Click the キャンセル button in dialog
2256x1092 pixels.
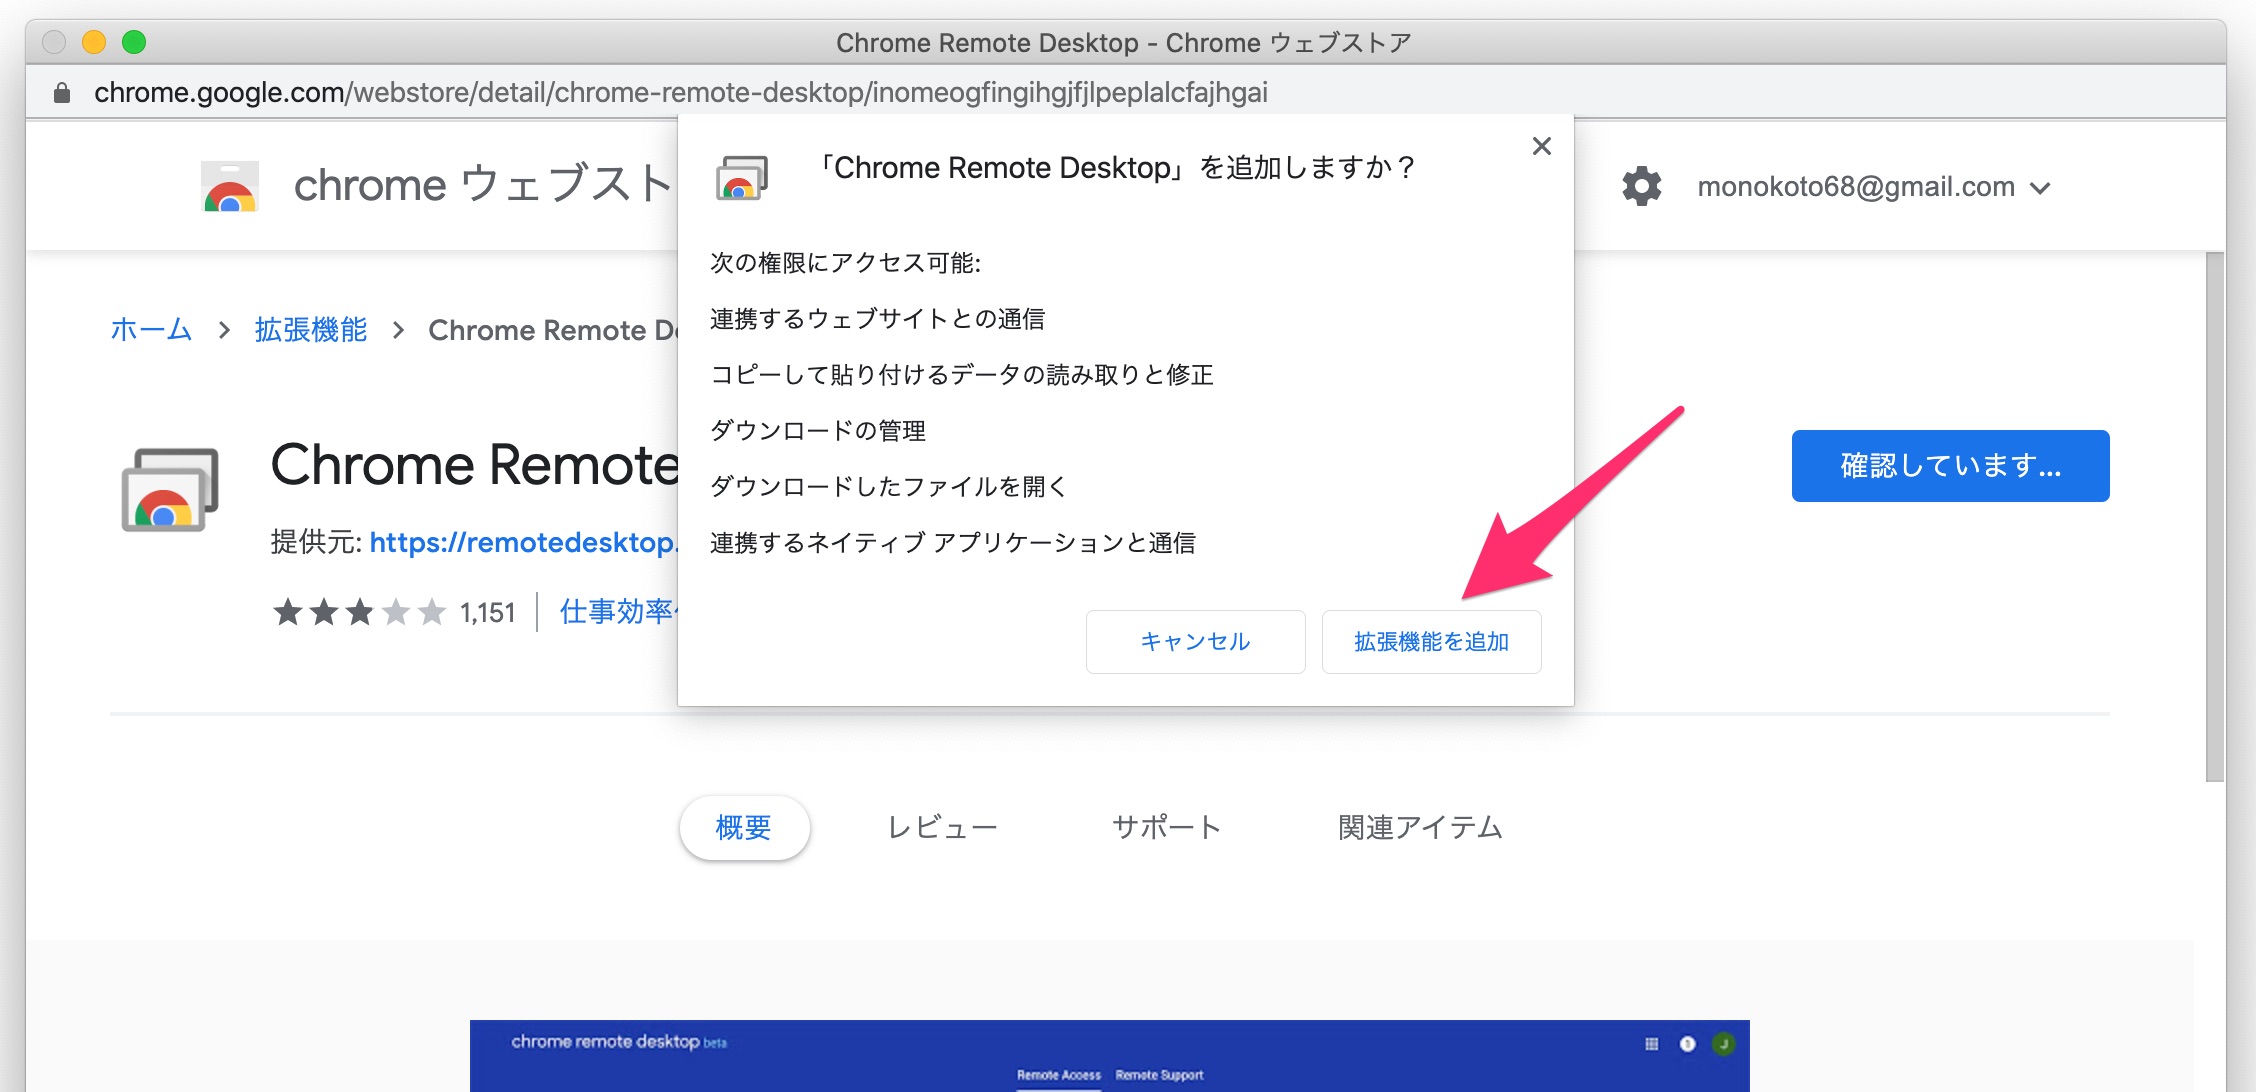click(x=1195, y=642)
